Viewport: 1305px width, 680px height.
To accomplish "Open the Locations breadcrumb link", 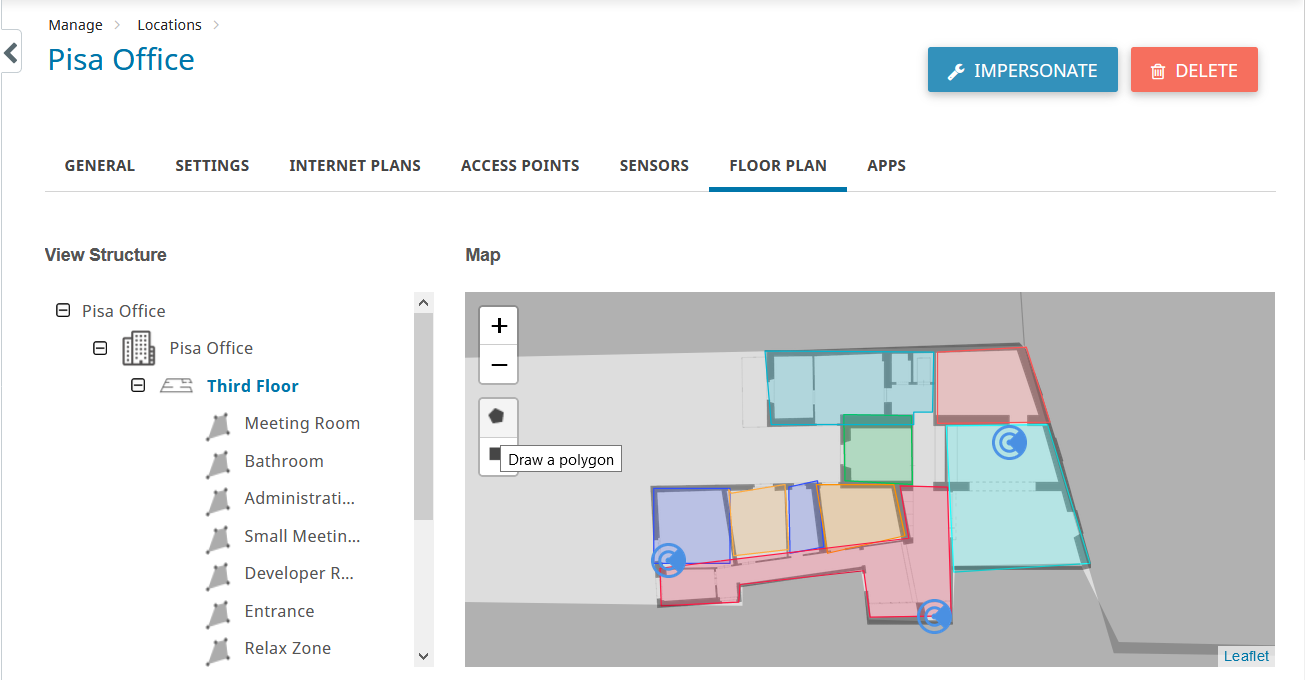I will pyautogui.click(x=169, y=25).
